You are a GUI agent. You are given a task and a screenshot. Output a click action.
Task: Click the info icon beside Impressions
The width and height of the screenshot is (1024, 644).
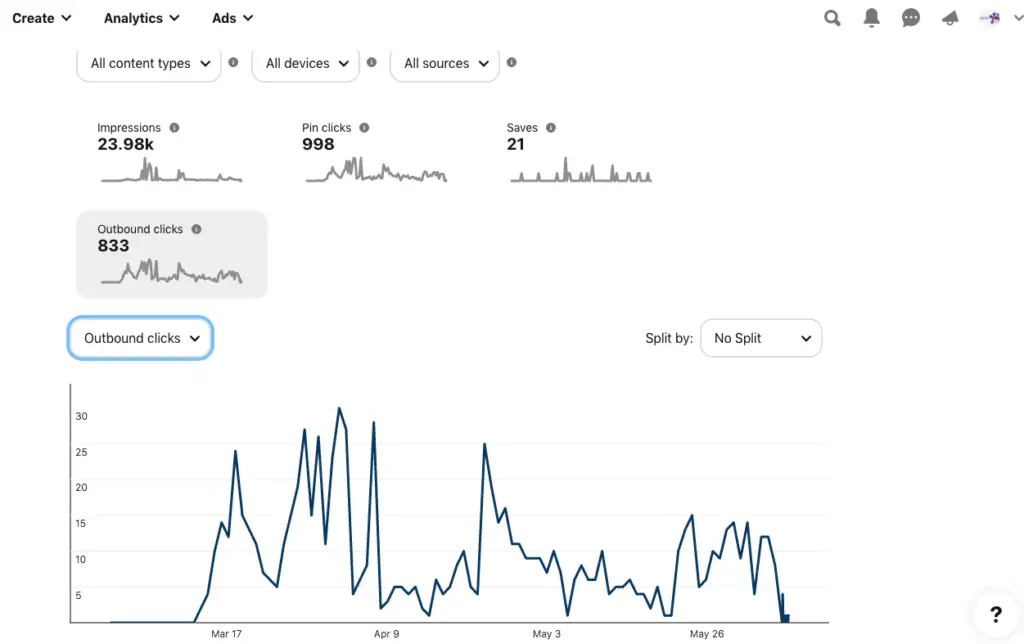174,127
